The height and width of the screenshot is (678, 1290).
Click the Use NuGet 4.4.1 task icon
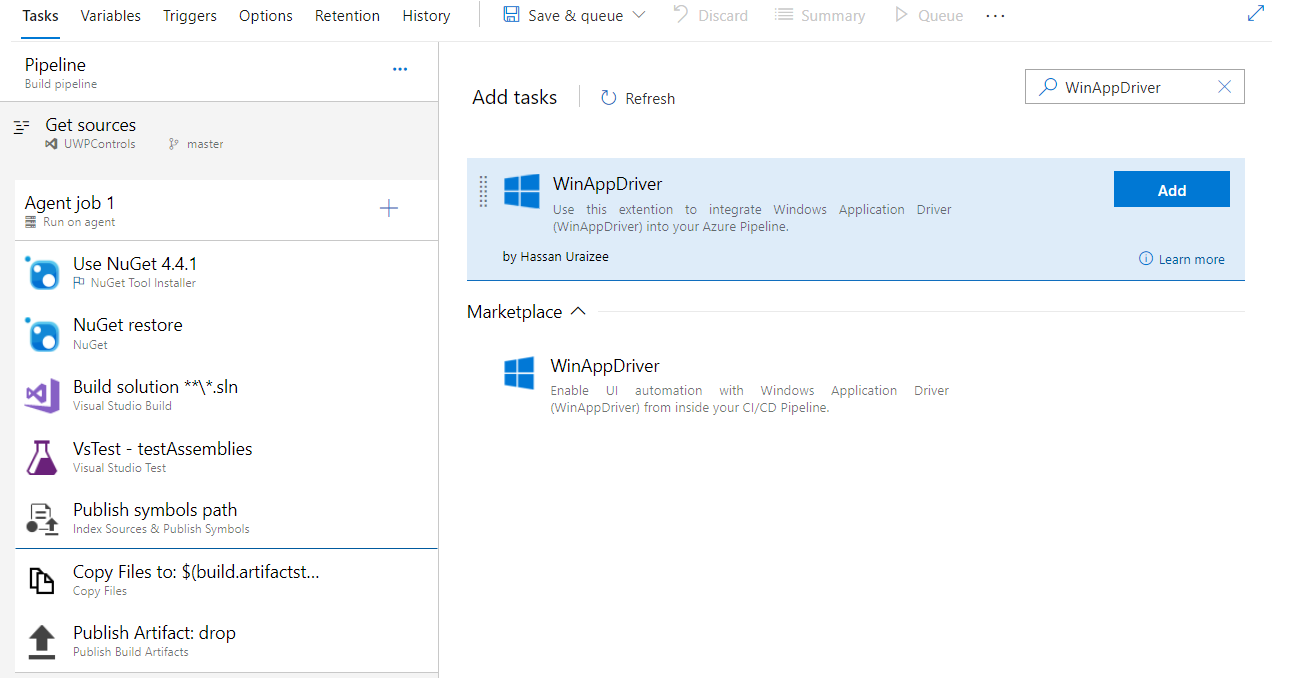pyautogui.click(x=42, y=273)
